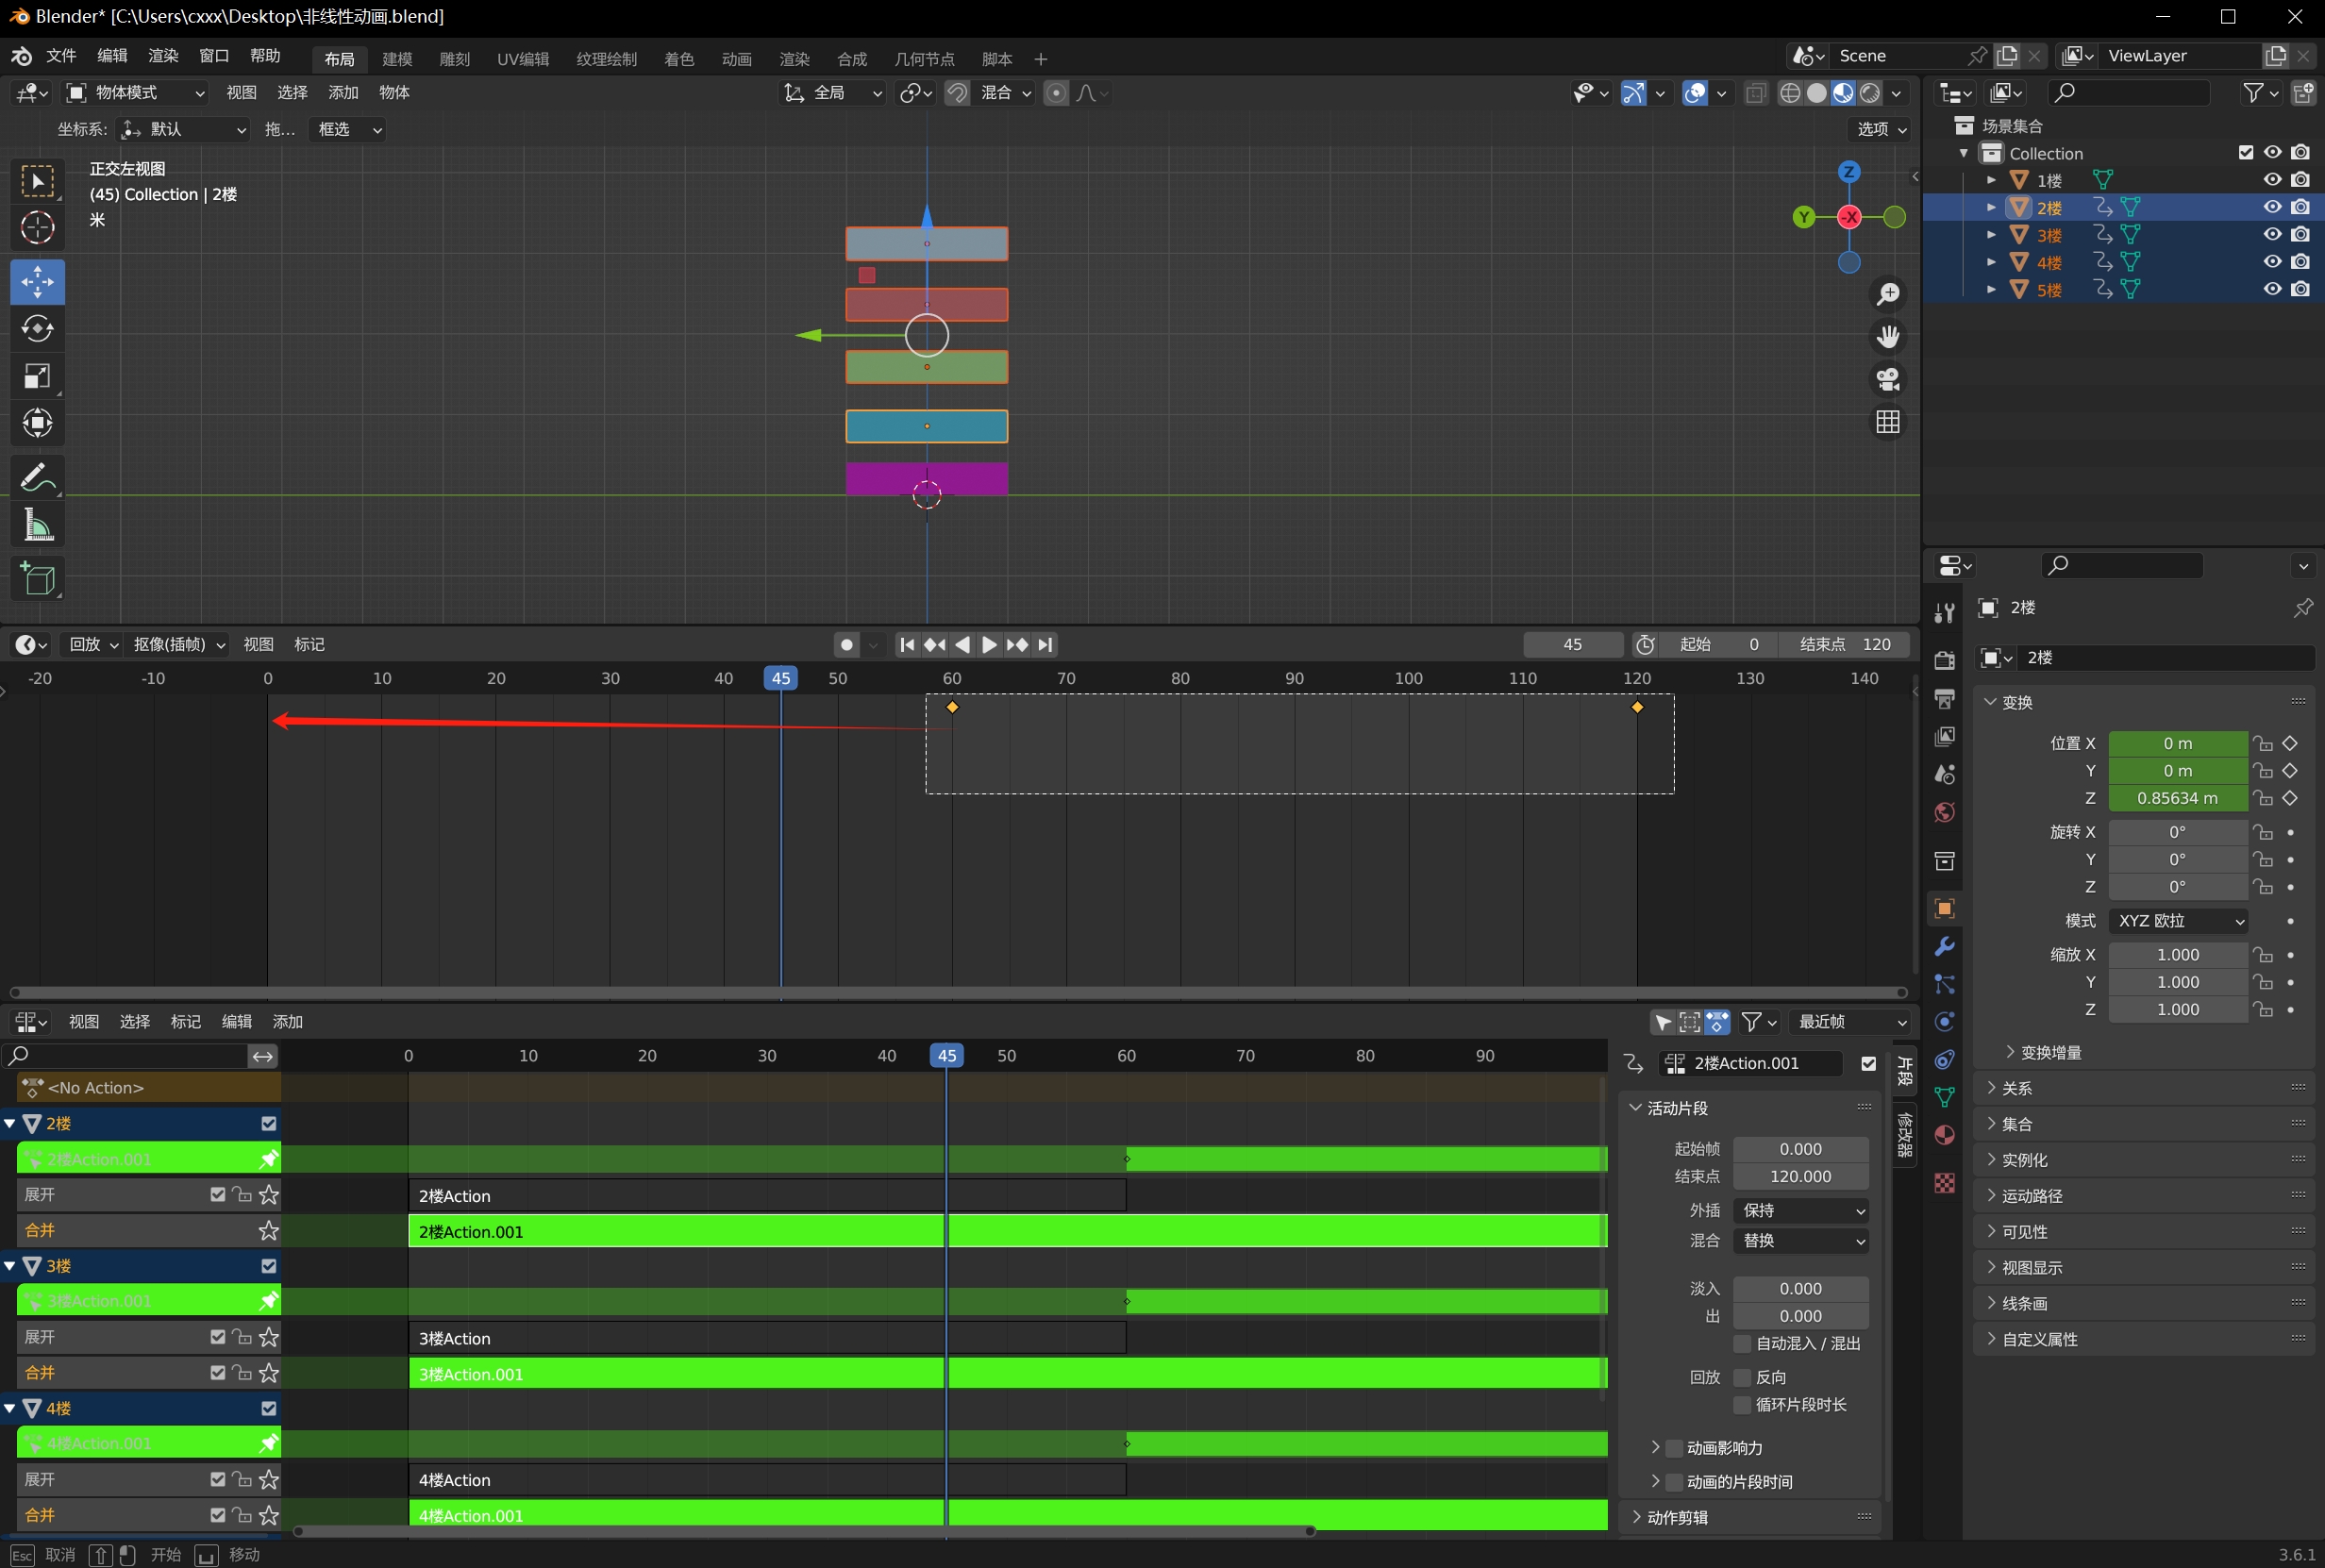Expand the 关系 panel in properties
The height and width of the screenshot is (1568, 2325).
[2016, 1088]
